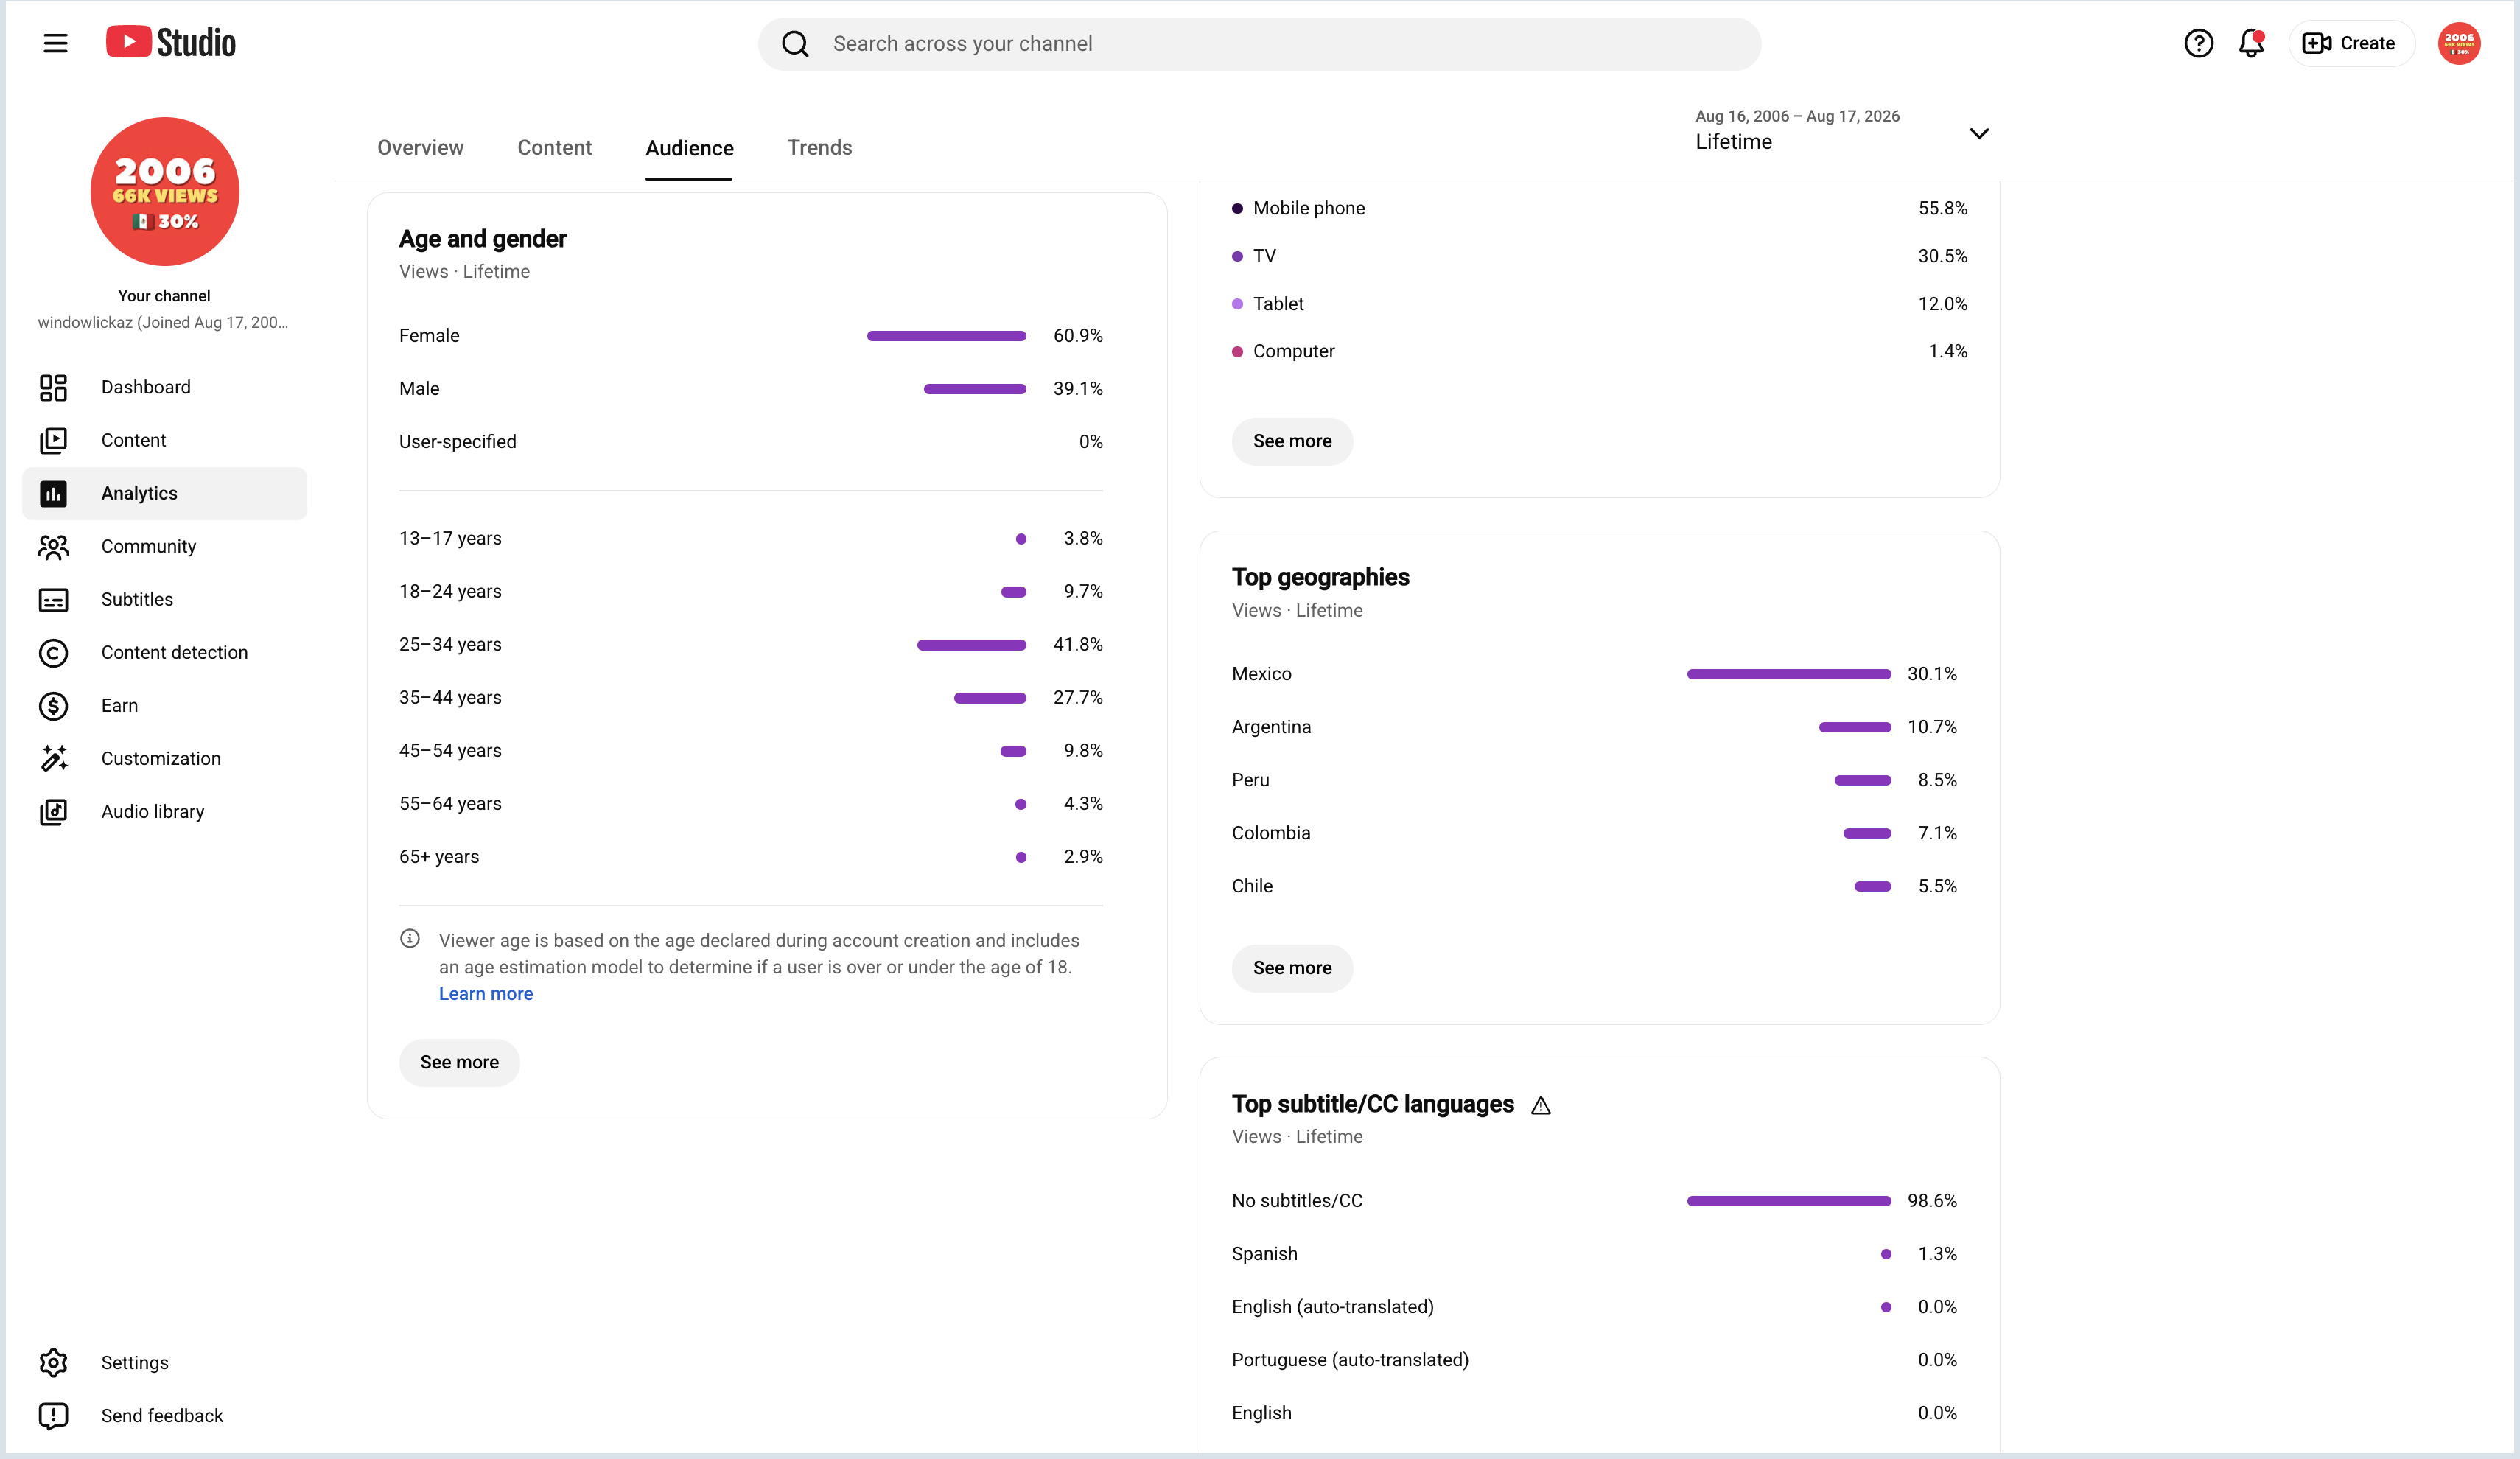Click the subtitle languages warning triangle
Image resolution: width=2520 pixels, height=1459 pixels.
(1541, 1105)
